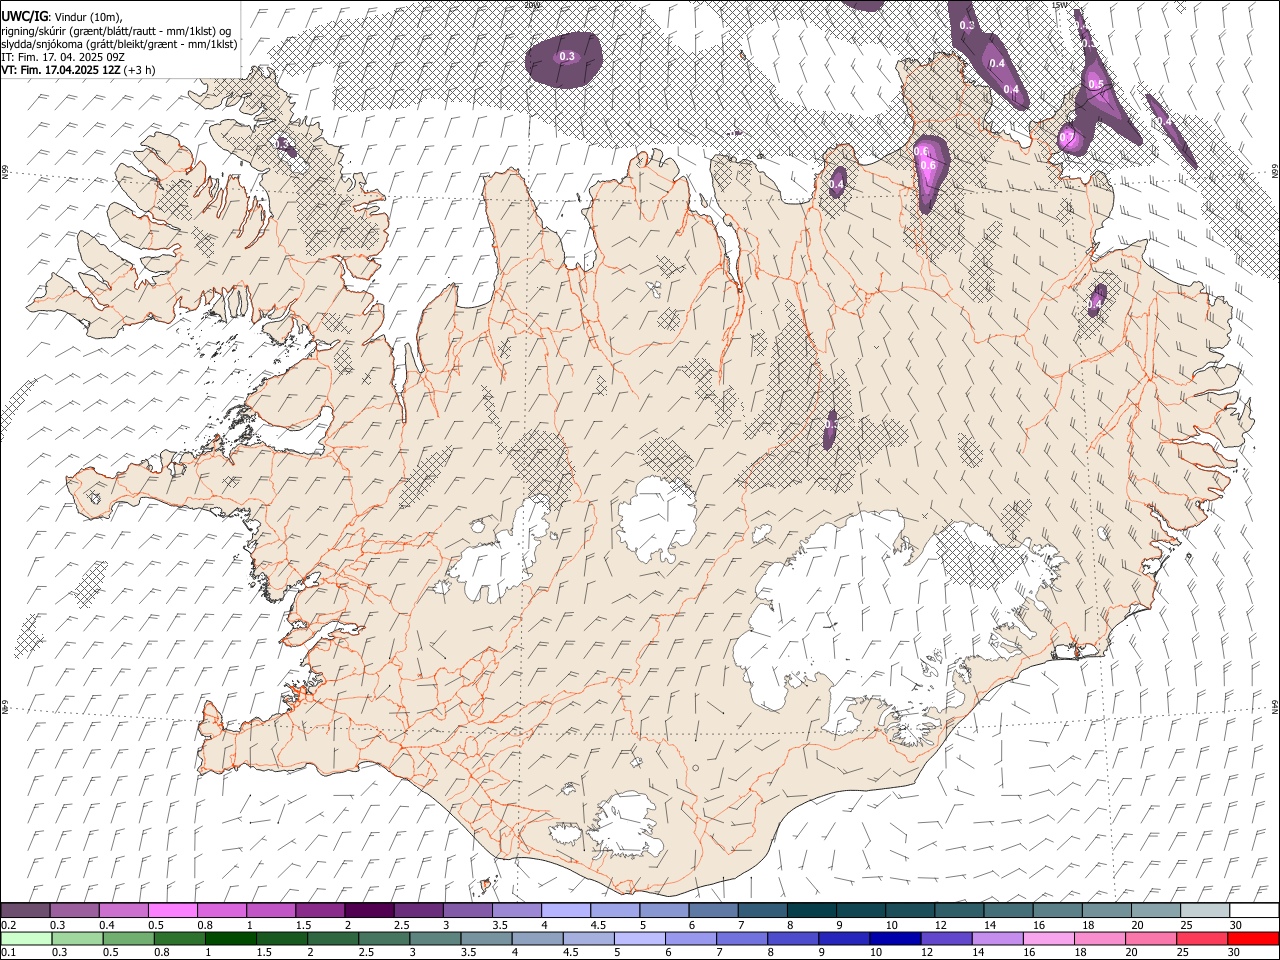Viewport: 1280px width, 960px height.
Task: Click the 0.3 swatch in the purple snow legend
Action: (x=75, y=911)
